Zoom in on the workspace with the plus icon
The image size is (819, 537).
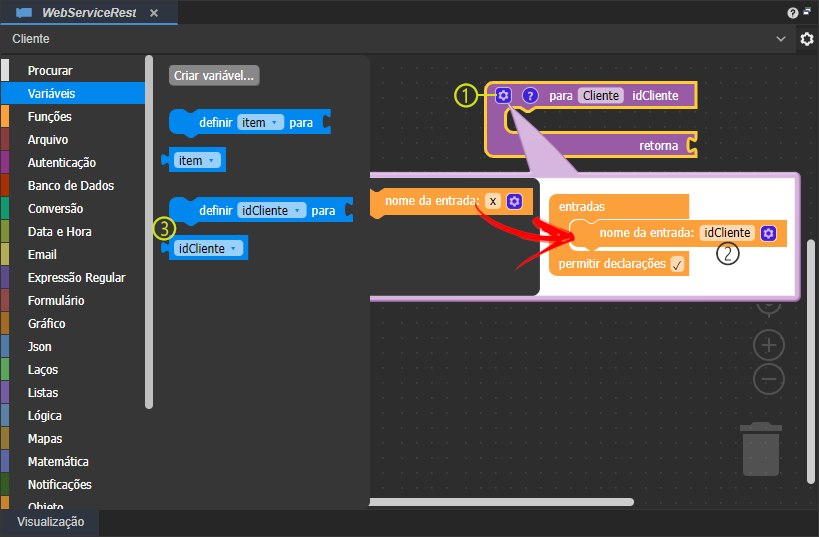click(769, 345)
